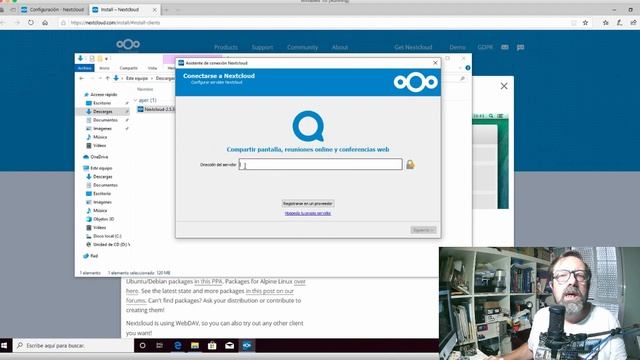The height and width of the screenshot is (360, 640).
Task: Click the 'Registrarse en un proveedor' button
Action: [308, 203]
